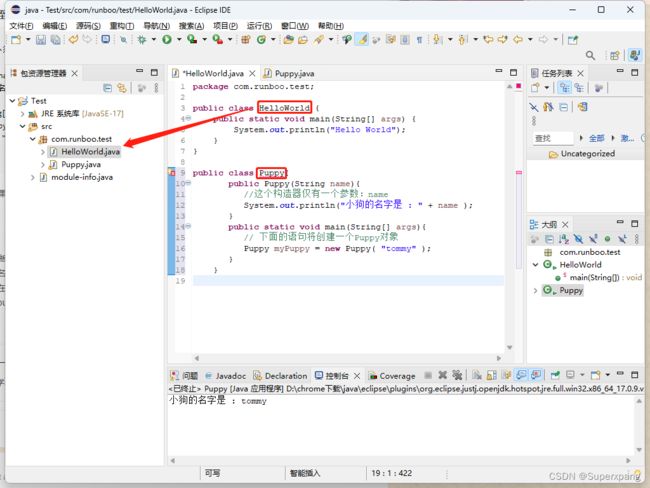650x488 pixels.
Task: Click Last Edit Location arrow icon
Action: point(489,39)
